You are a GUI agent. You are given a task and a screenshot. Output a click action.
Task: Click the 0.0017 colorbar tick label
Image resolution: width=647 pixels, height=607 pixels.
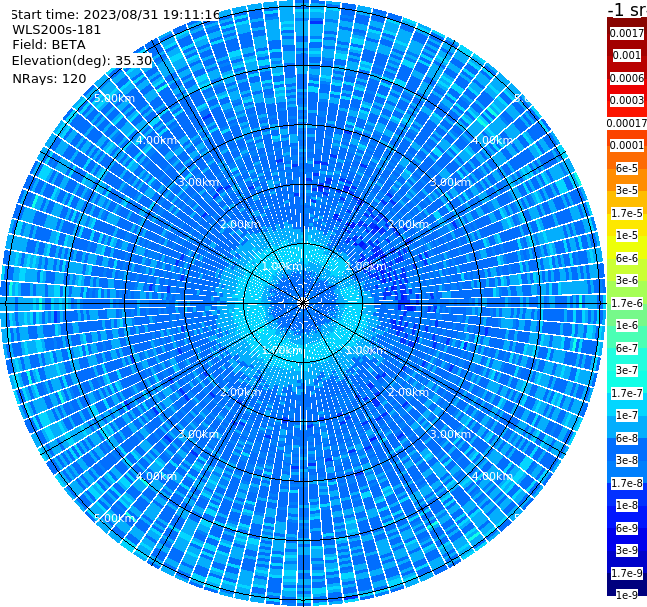pyautogui.click(x=627, y=33)
